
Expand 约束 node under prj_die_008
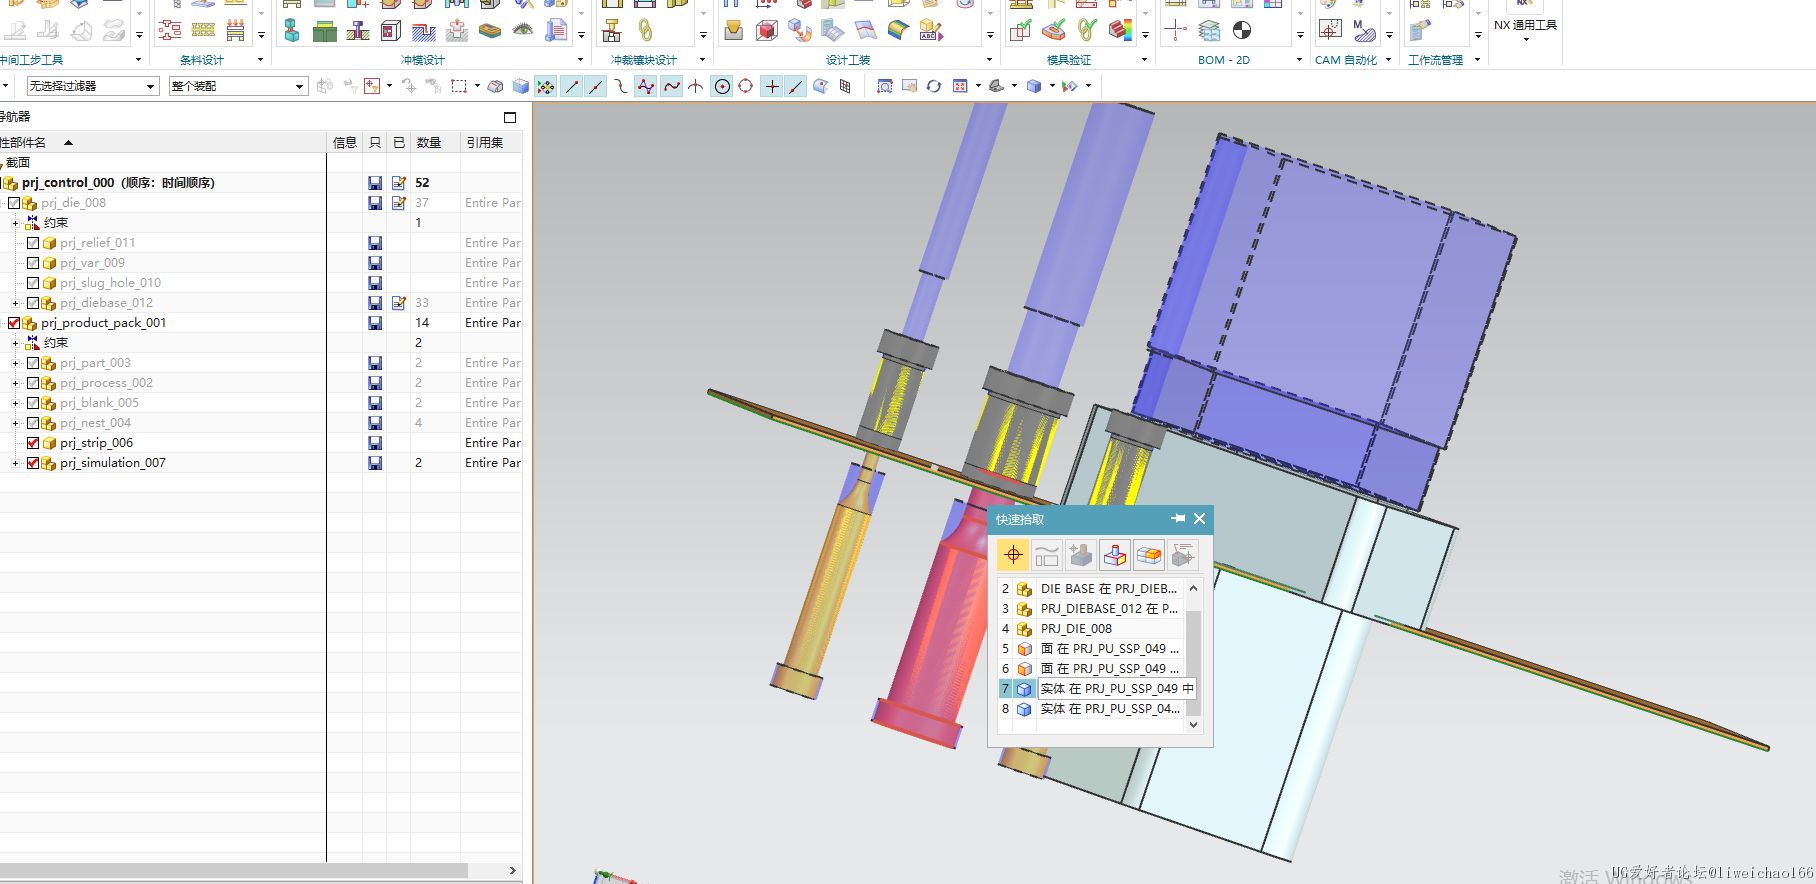[15, 223]
